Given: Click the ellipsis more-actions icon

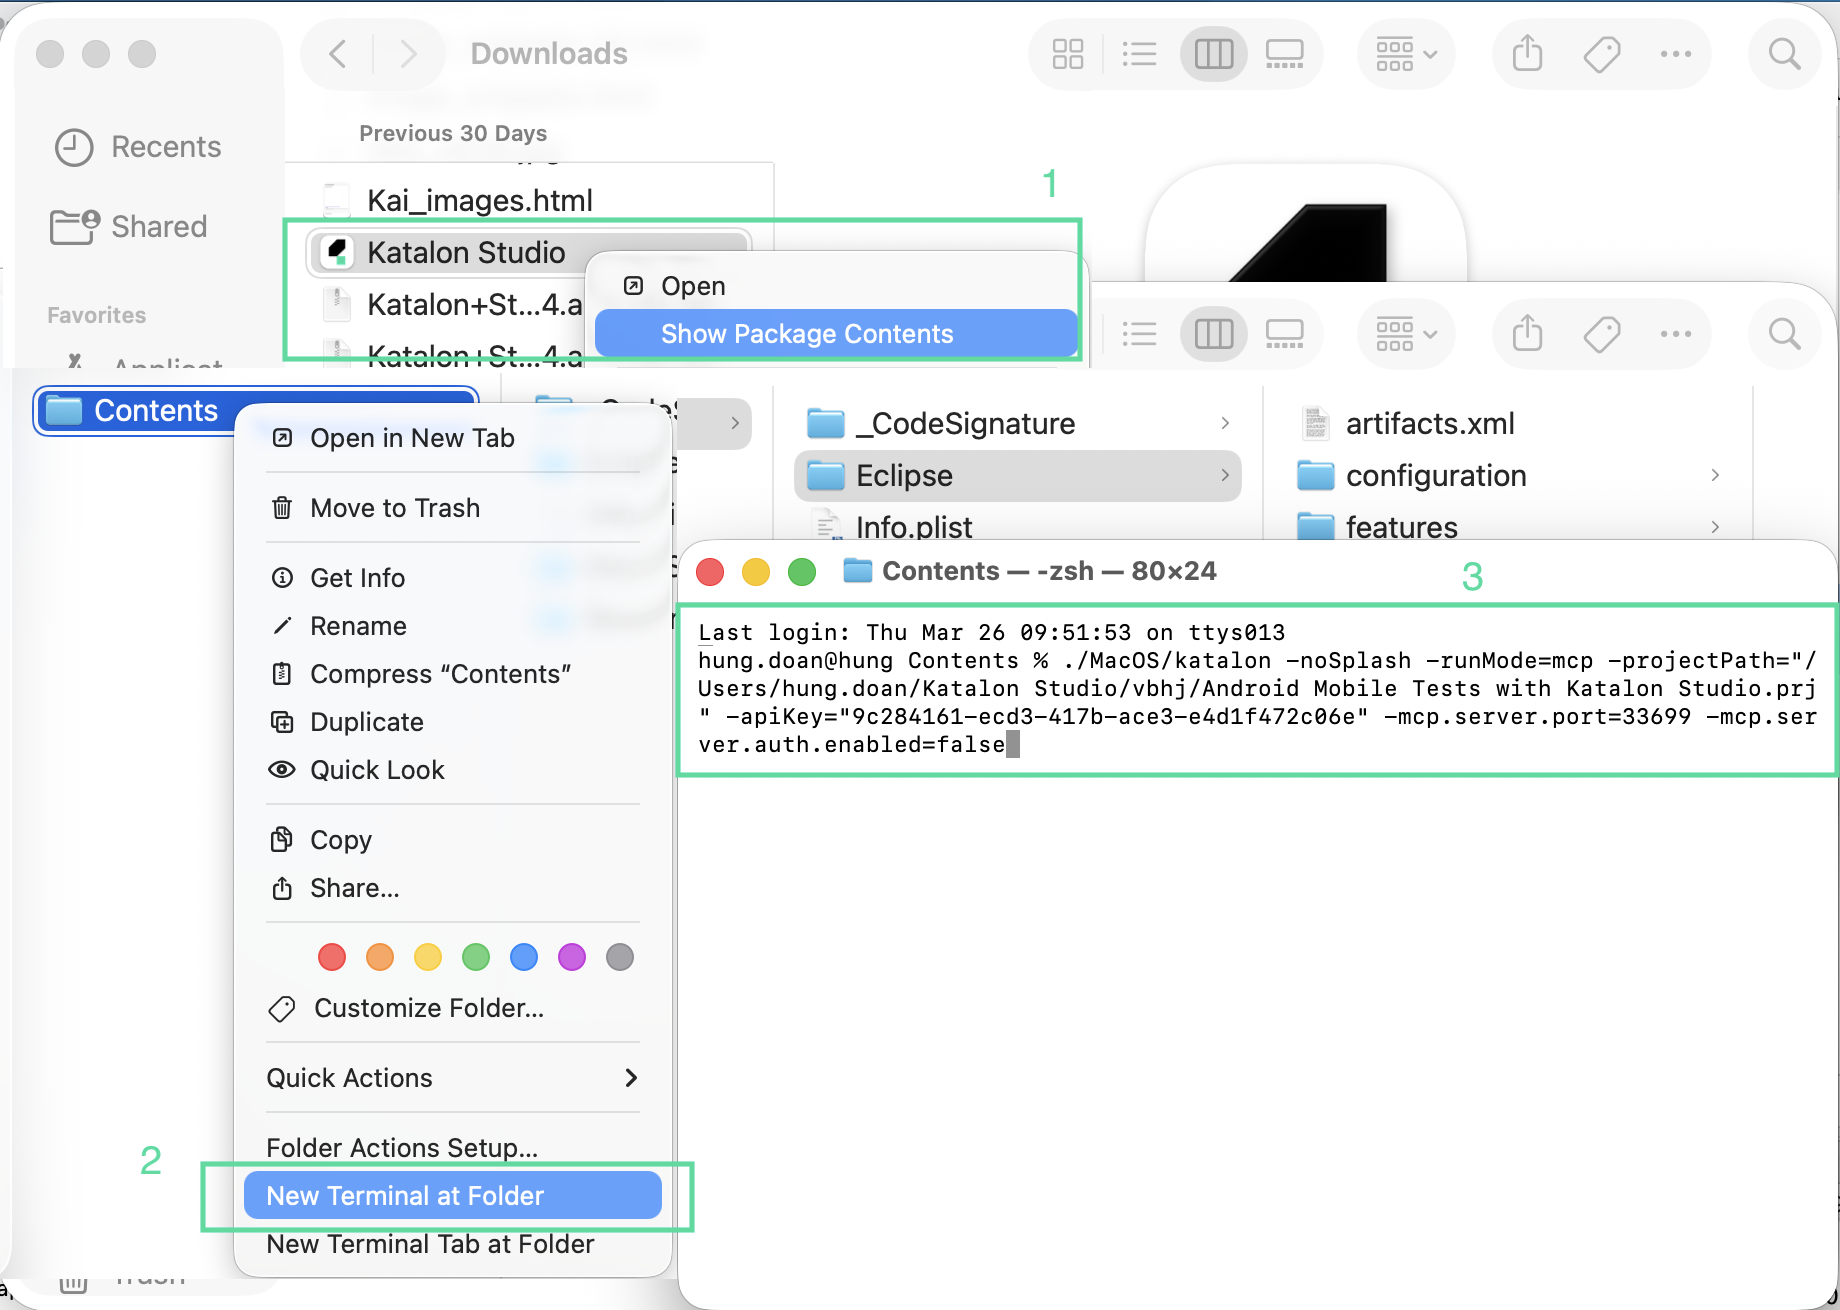Looking at the screenshot, I should tap(1676, 54).
